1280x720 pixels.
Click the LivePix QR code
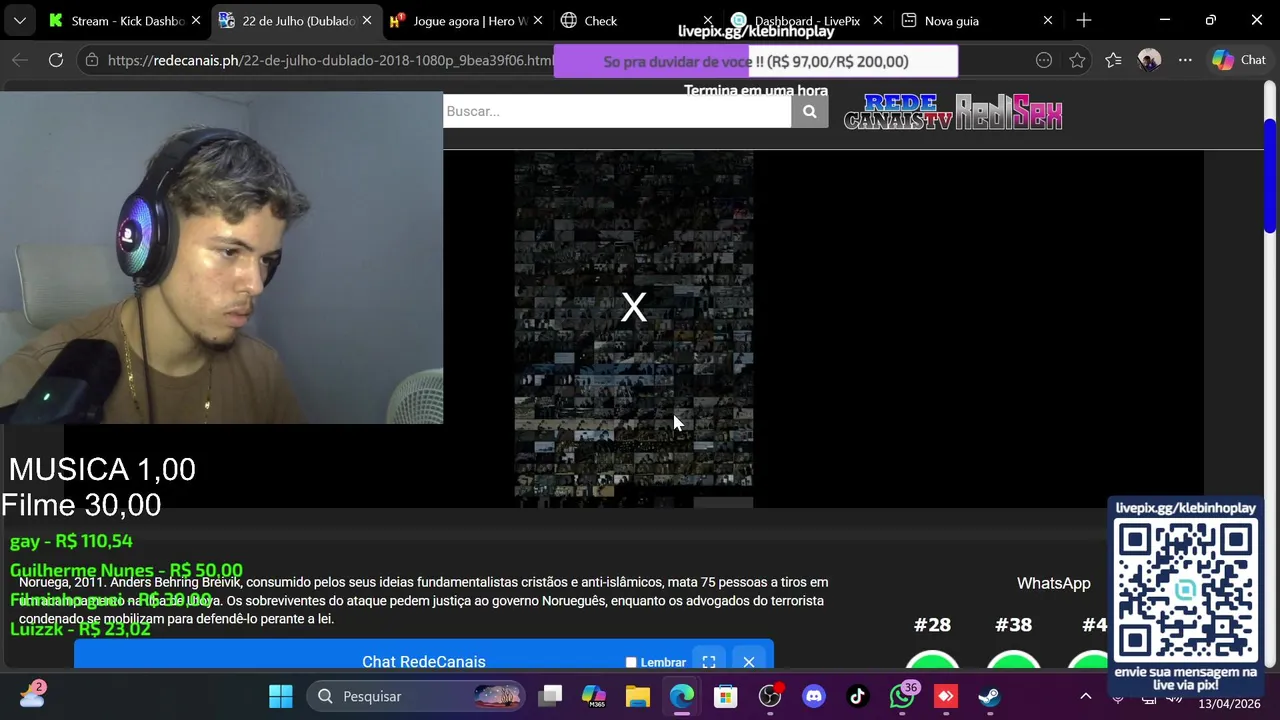[x=1185, y=590]
